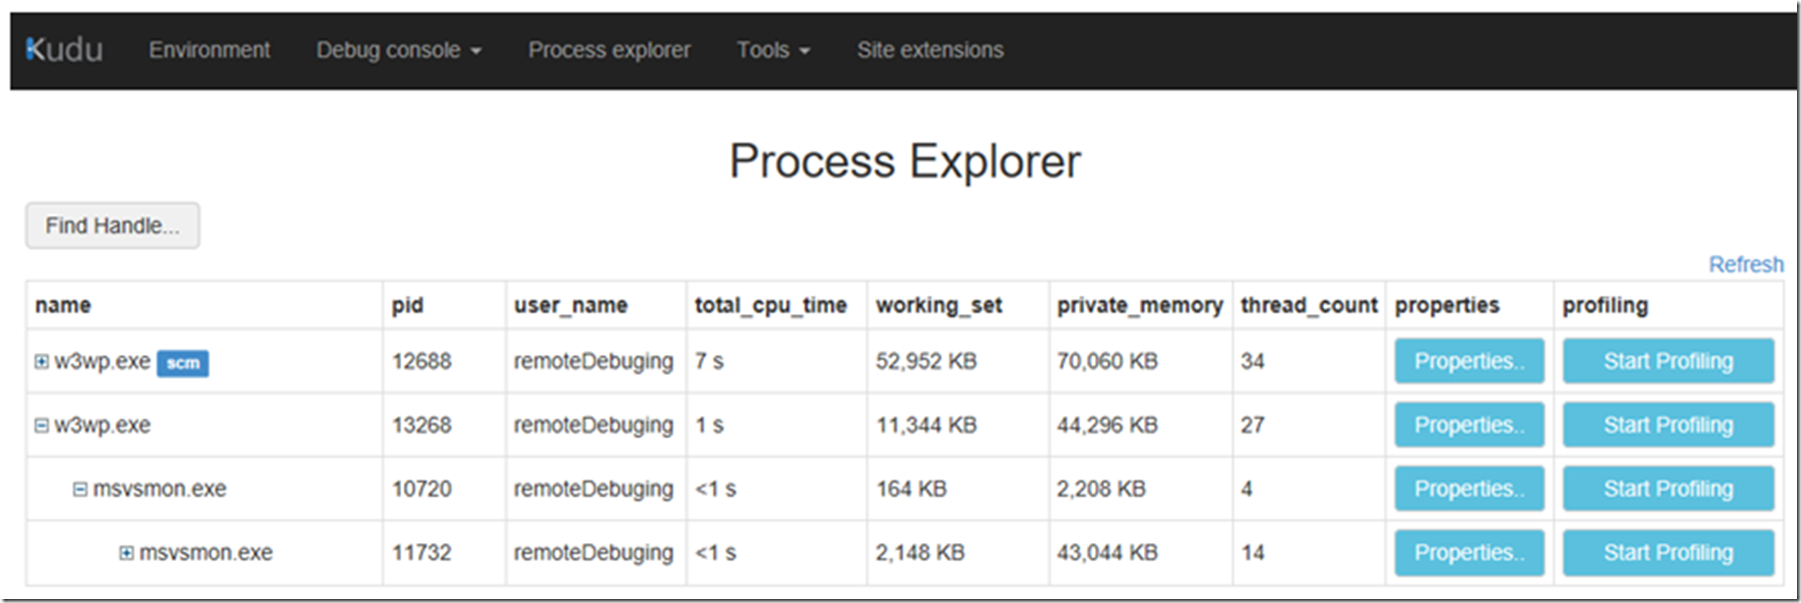Click thread count value 27
1801x603 pixels.
point(1253,425)
